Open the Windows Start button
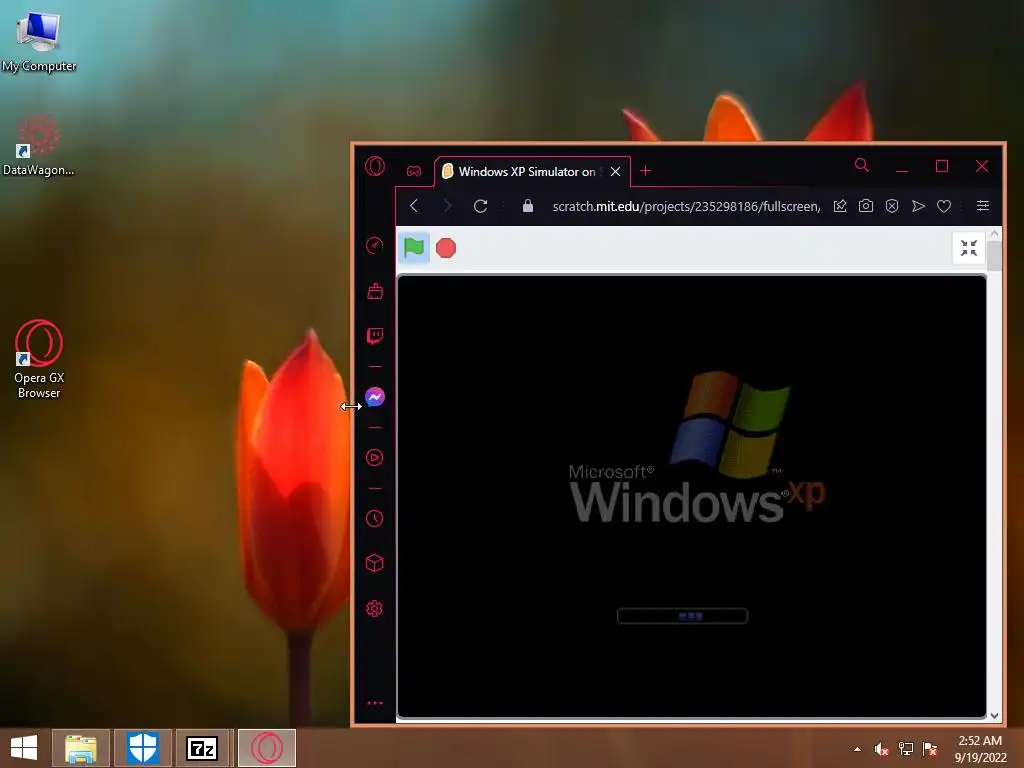 24,748
